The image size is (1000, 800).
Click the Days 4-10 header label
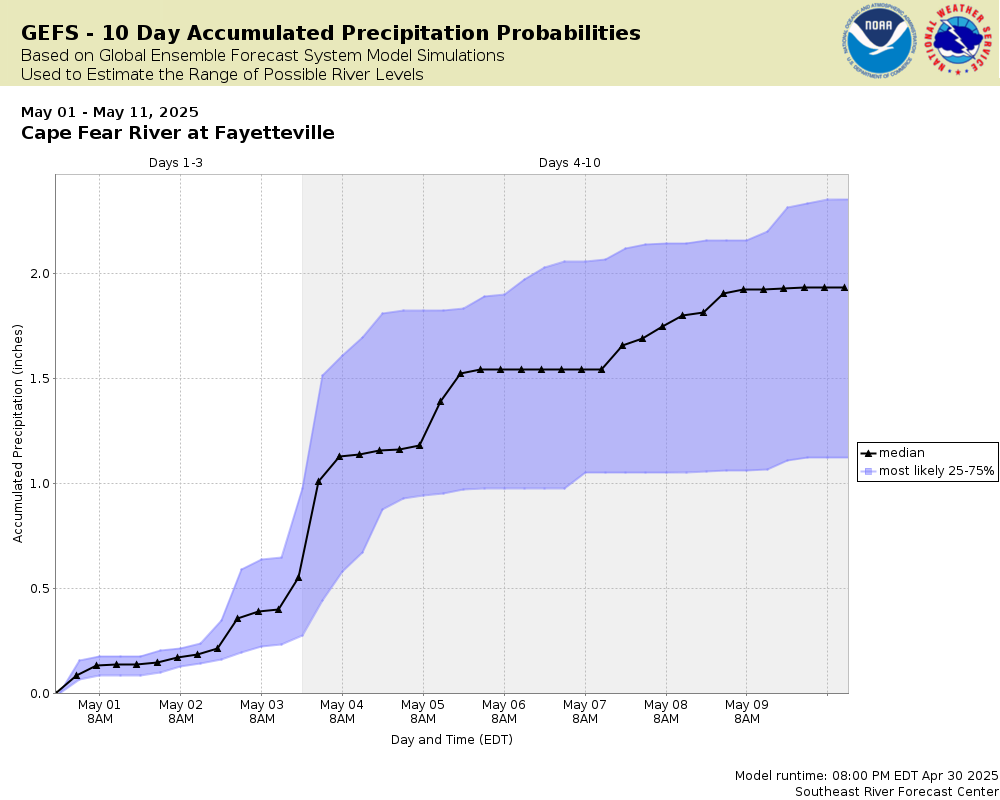point(570,163)
